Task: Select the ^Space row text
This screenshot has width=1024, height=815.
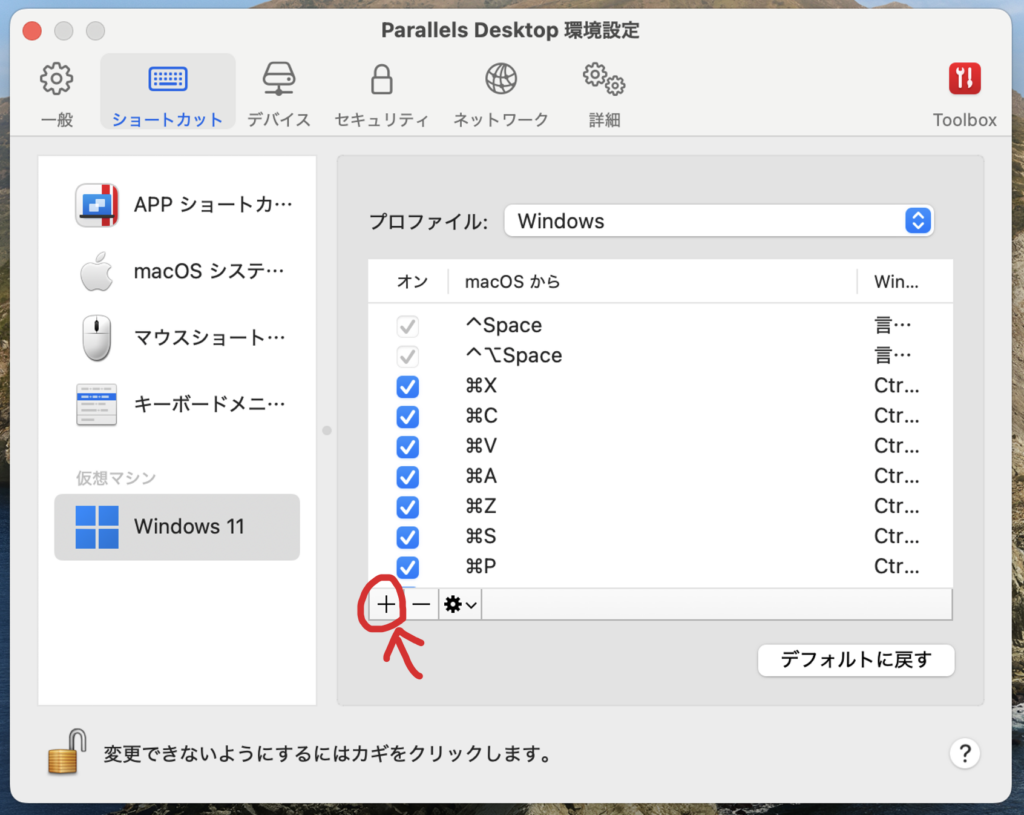Action: pos(504,325)
